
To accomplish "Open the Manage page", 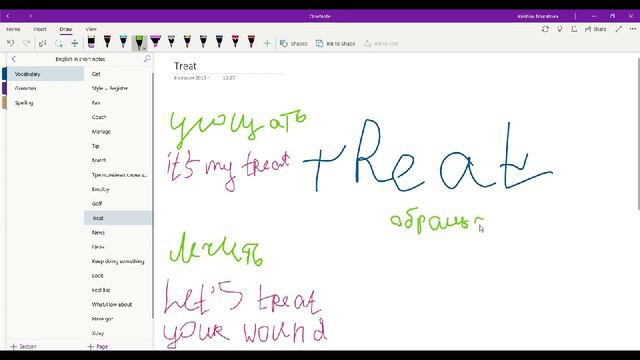I will [118, 131].
